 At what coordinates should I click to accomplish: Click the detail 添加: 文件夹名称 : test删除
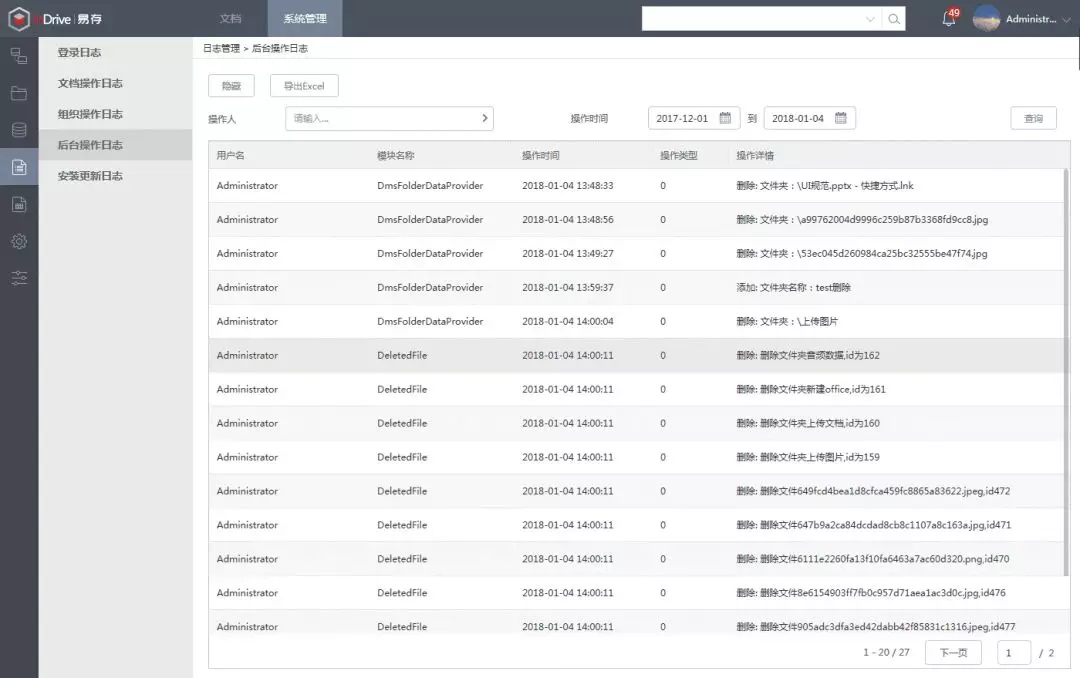coord(793,287)
